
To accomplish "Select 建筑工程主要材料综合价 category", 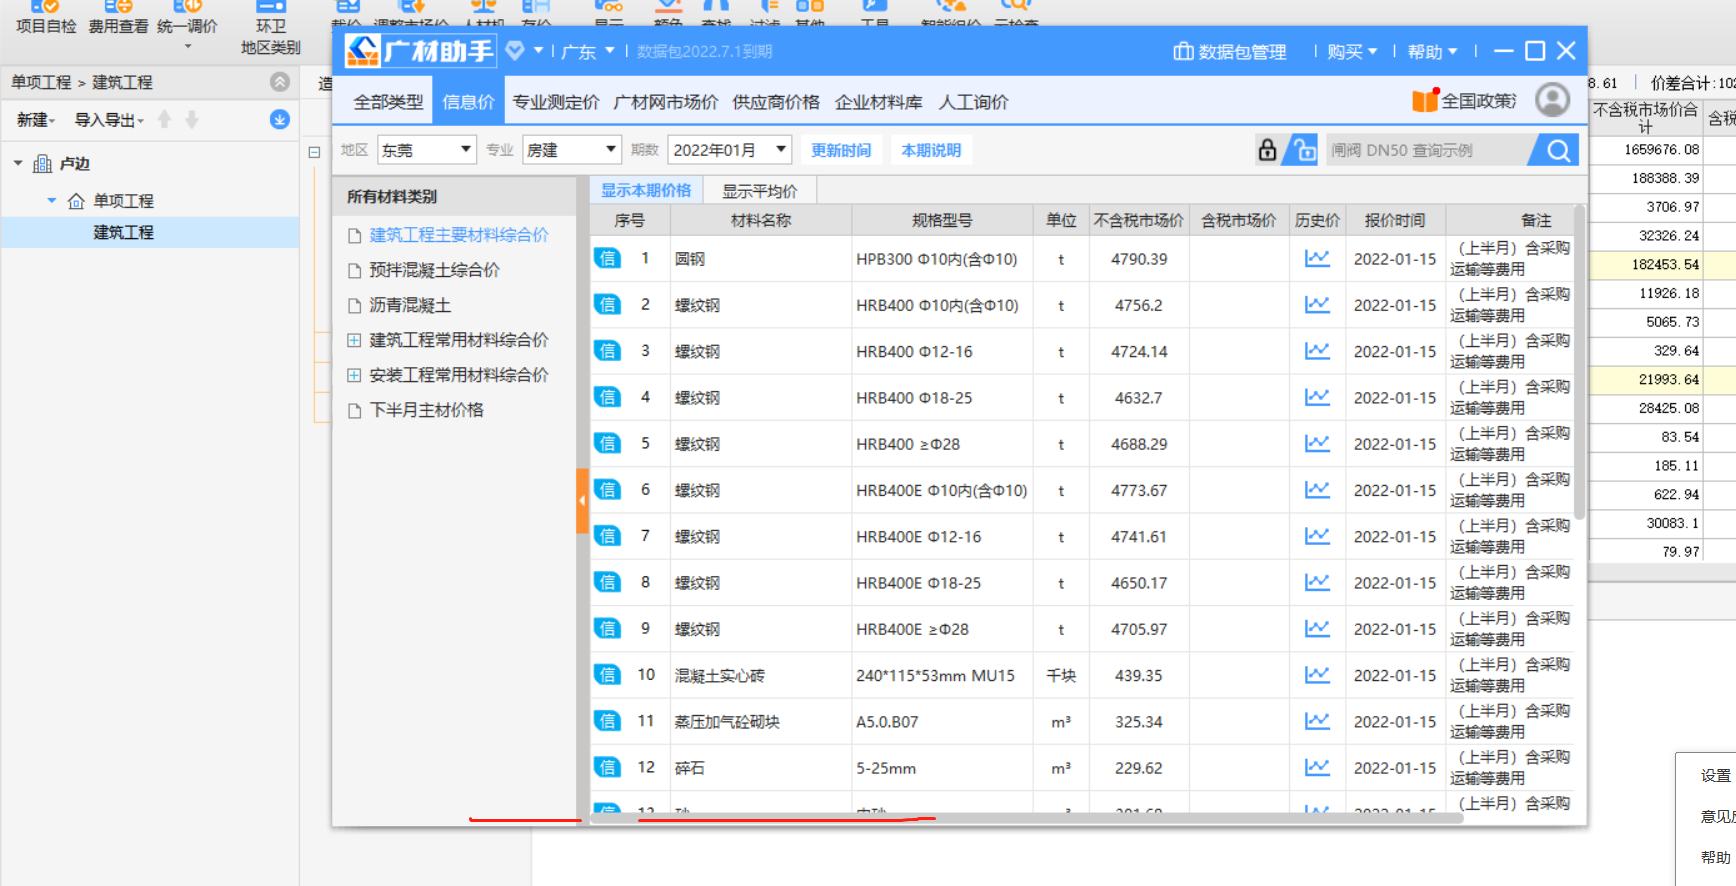I will [459, 235].
